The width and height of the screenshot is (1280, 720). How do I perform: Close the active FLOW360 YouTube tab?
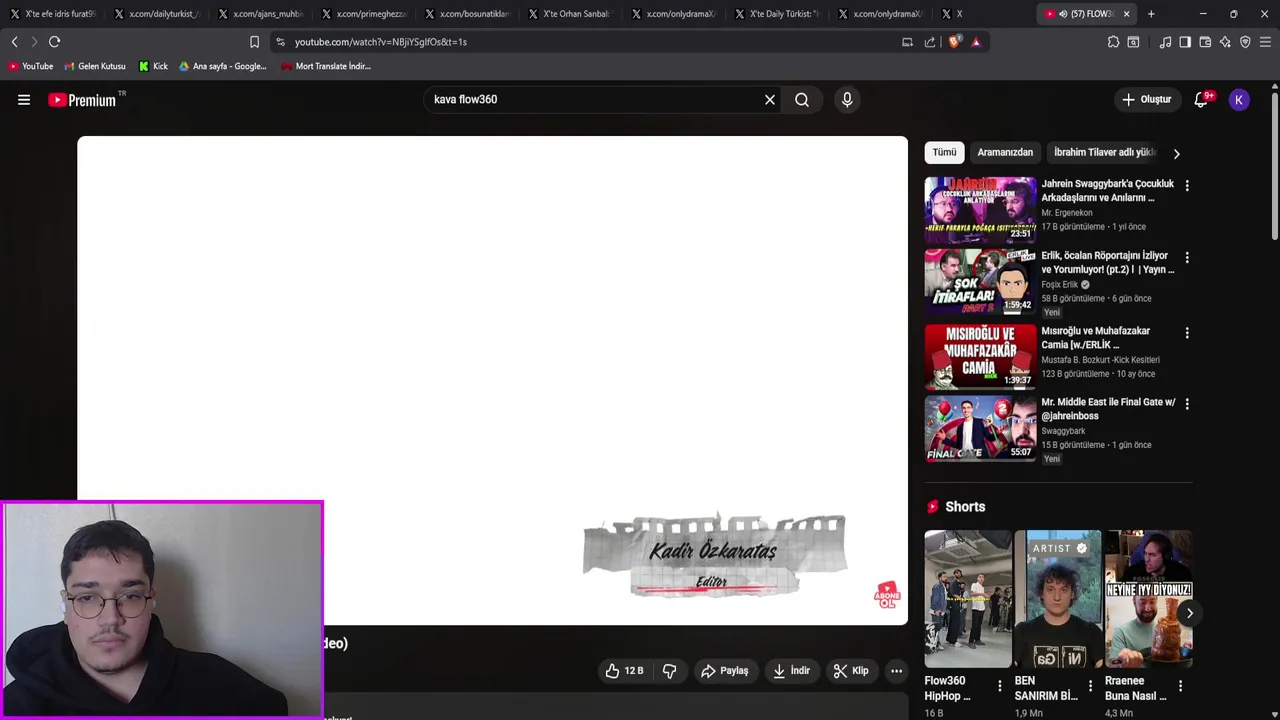click(x=1126, y=14)
